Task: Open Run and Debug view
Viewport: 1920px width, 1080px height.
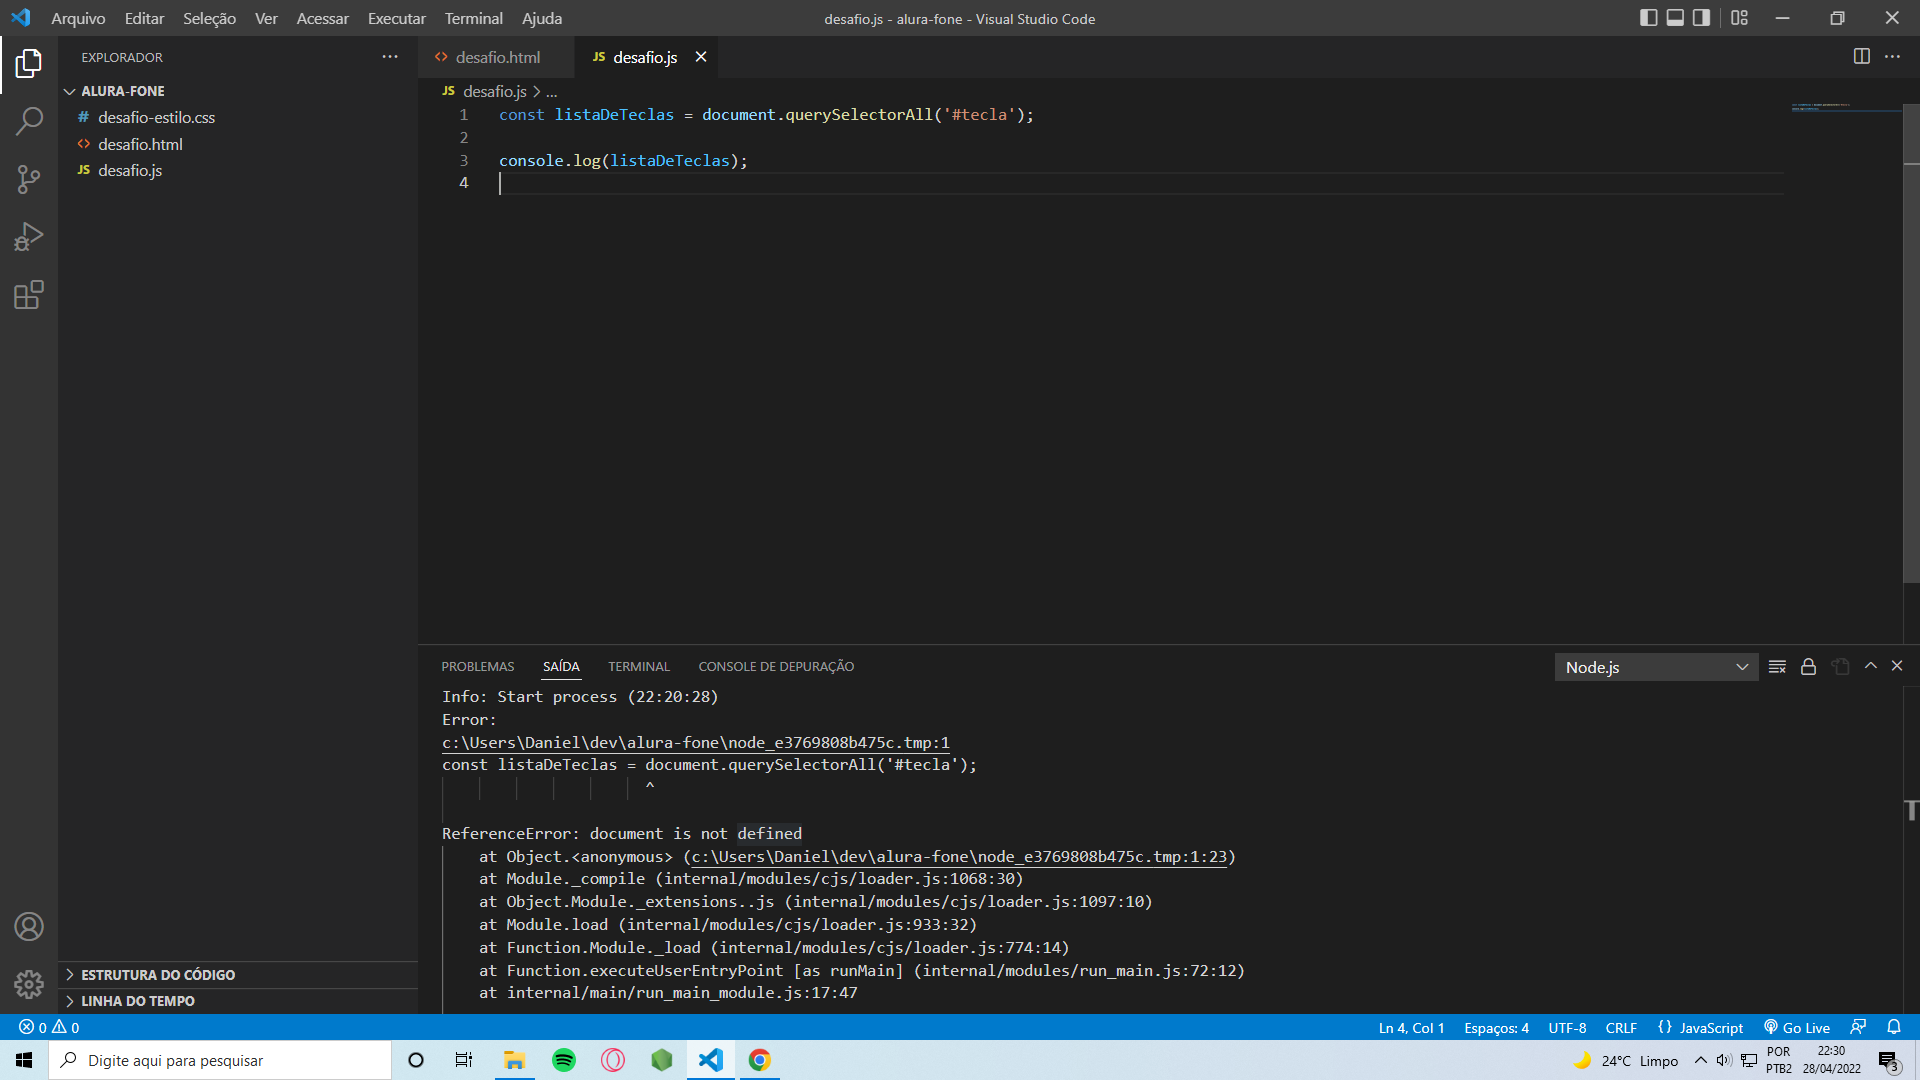Action: point(29,237)
